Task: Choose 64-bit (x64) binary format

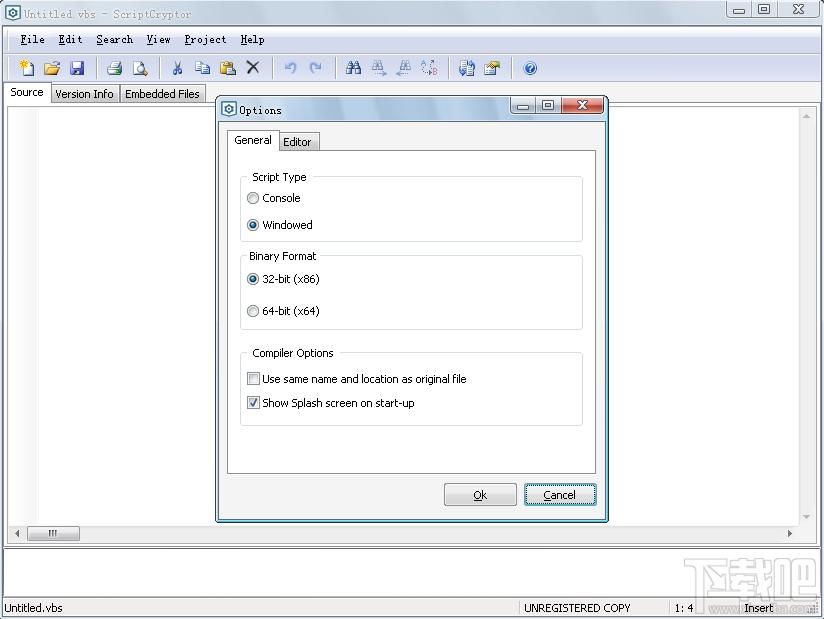Action: 283,311
